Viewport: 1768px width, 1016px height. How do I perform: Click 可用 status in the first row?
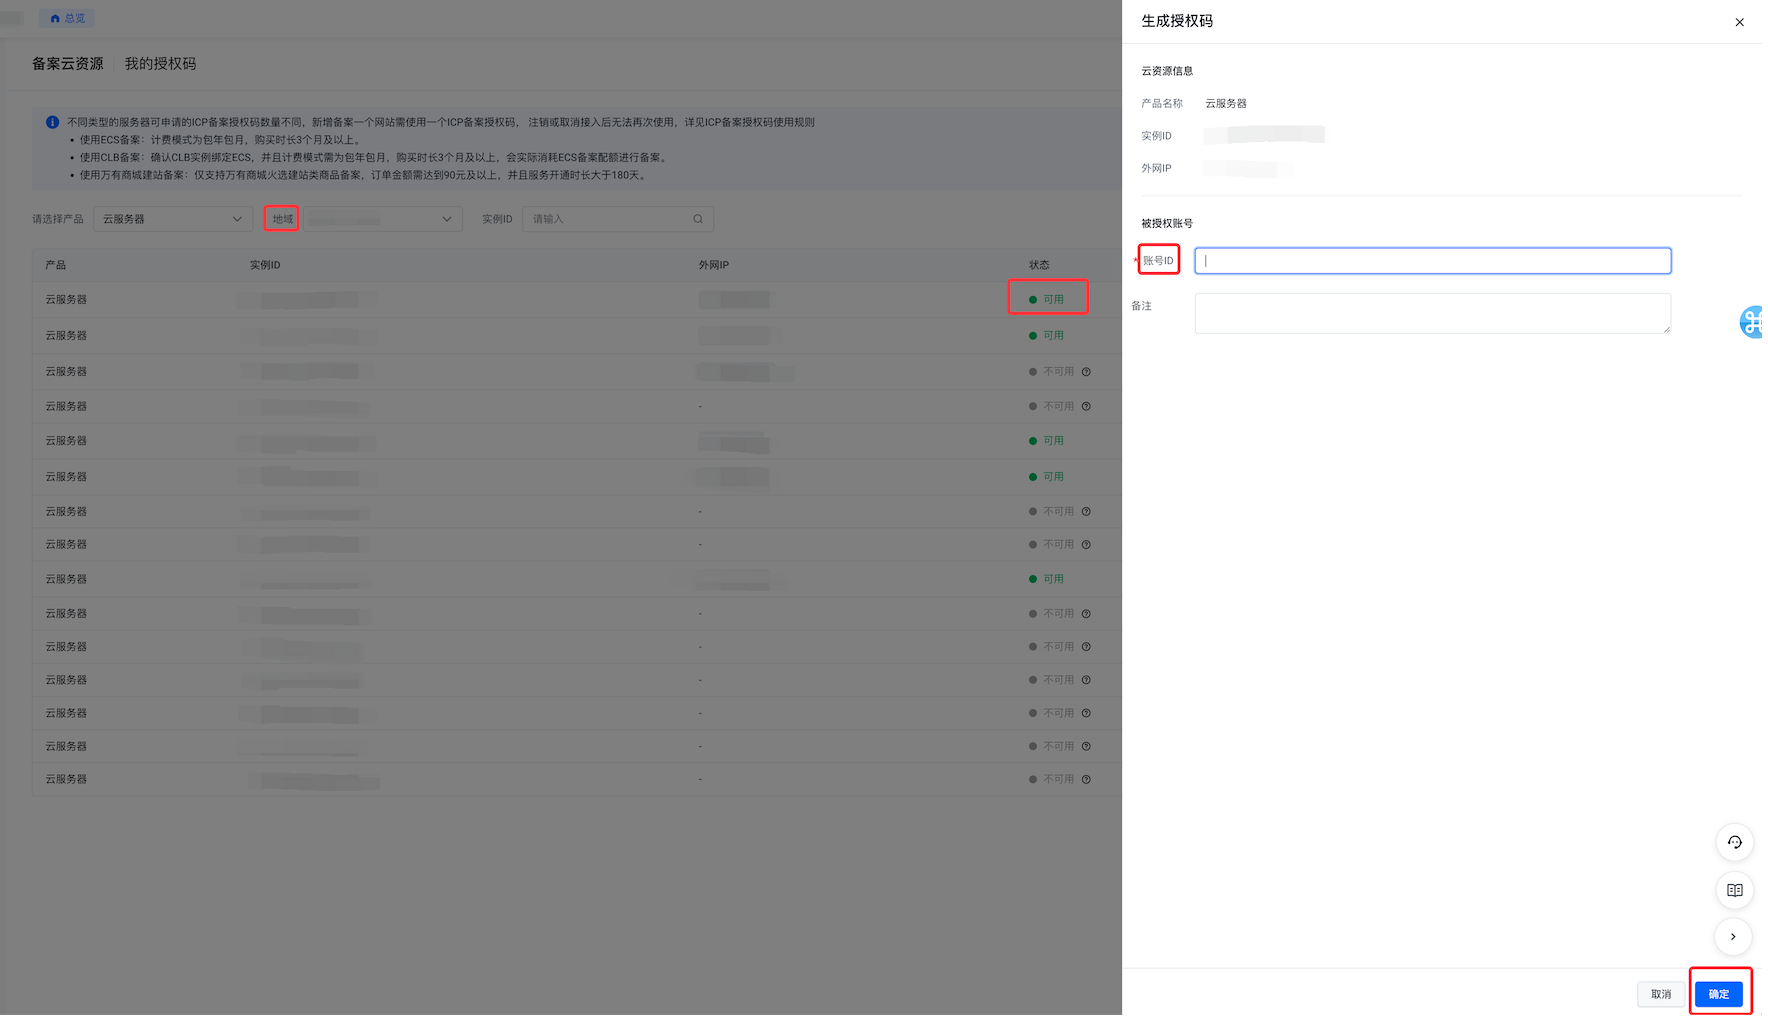[1047, 300]
